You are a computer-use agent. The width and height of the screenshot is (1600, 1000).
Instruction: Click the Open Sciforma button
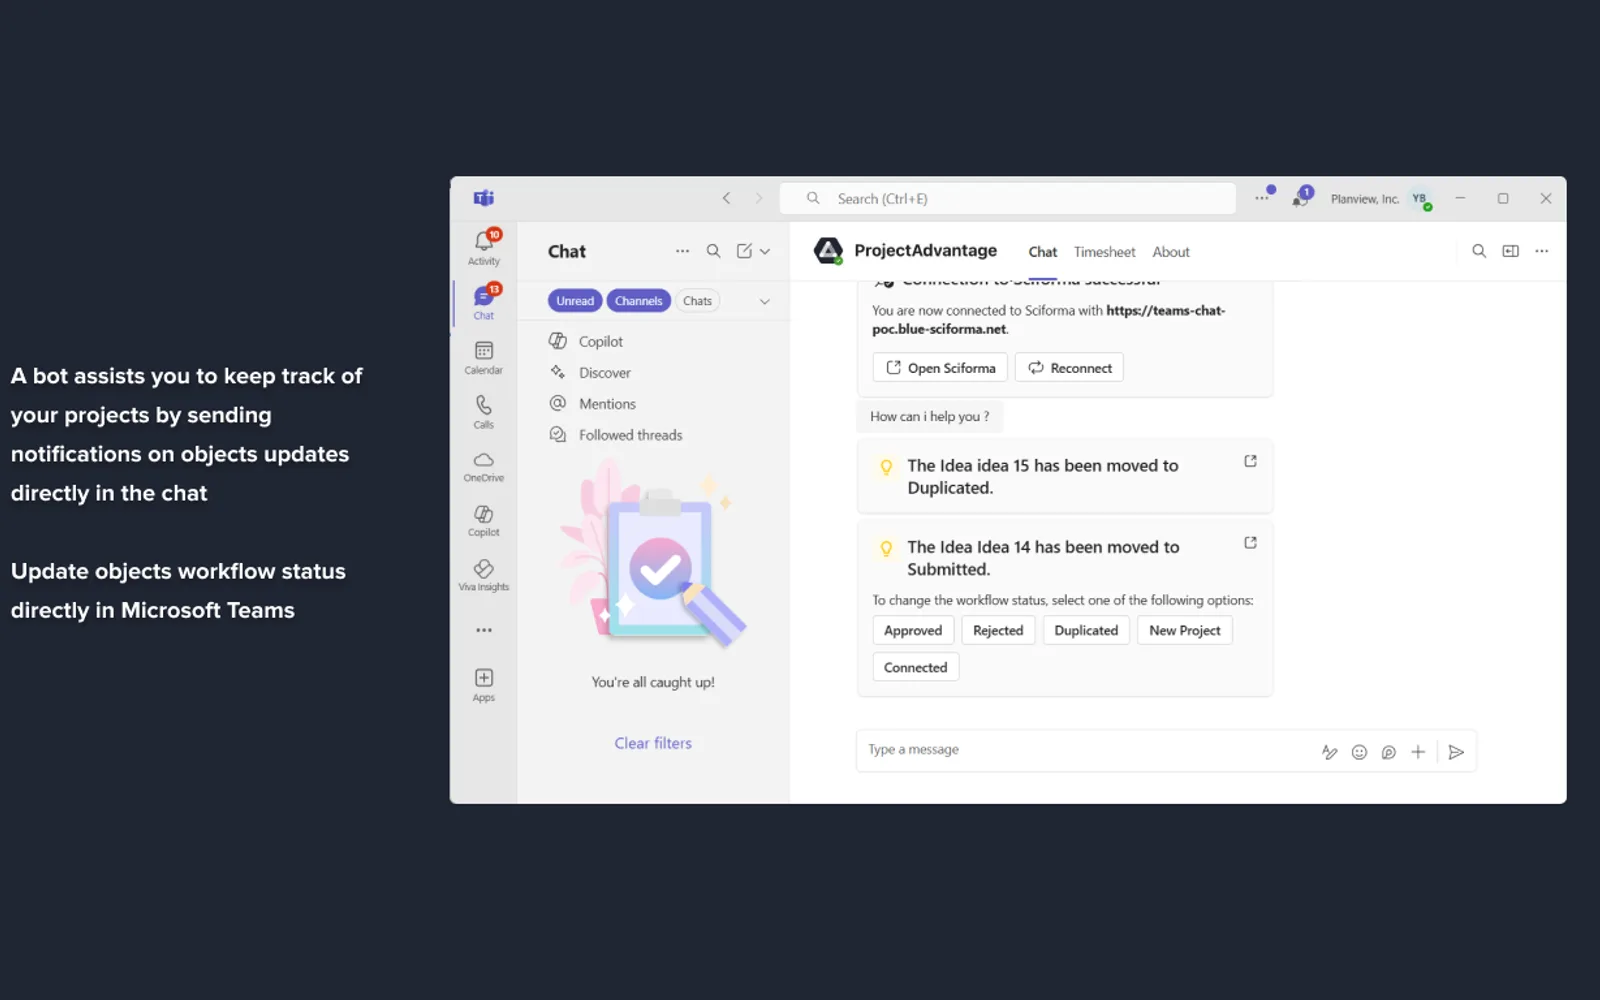pyautogui.click(x=940, y=368)
